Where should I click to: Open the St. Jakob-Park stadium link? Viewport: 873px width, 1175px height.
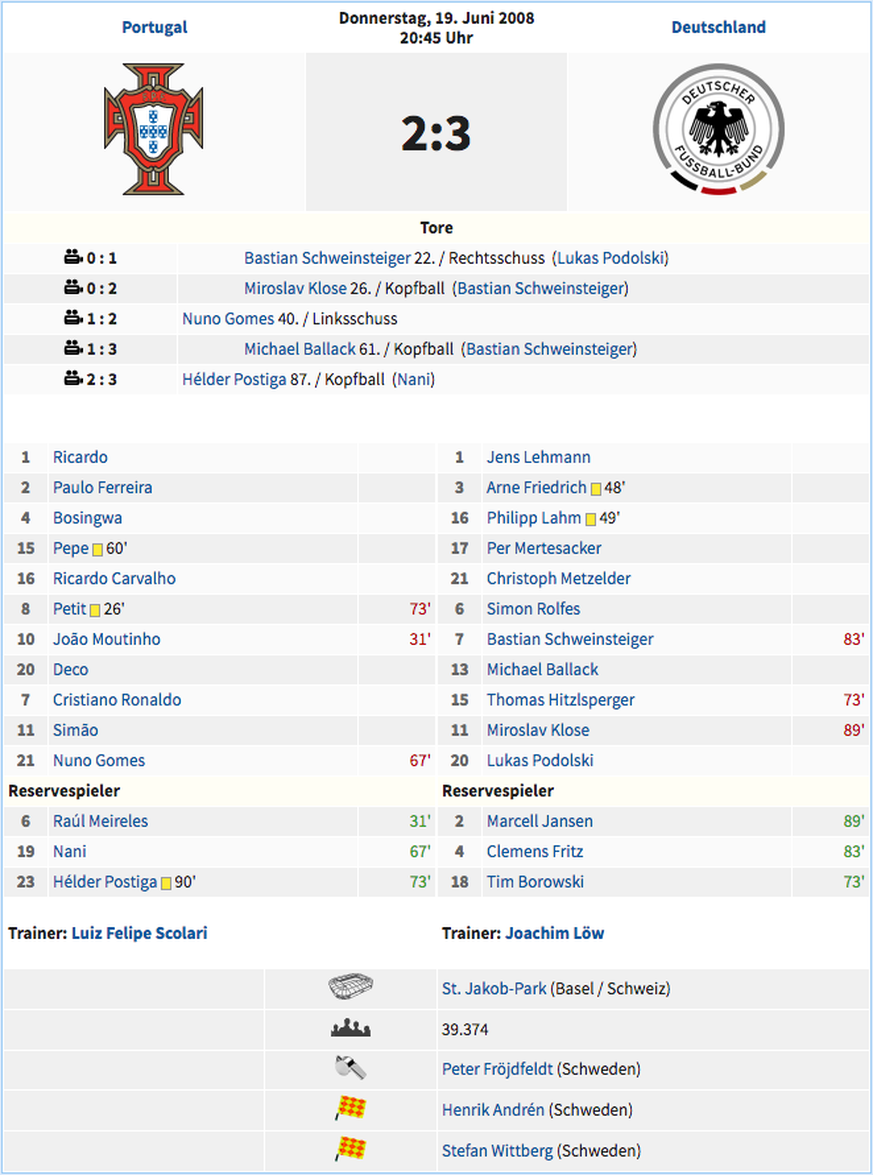click(495, 988)
